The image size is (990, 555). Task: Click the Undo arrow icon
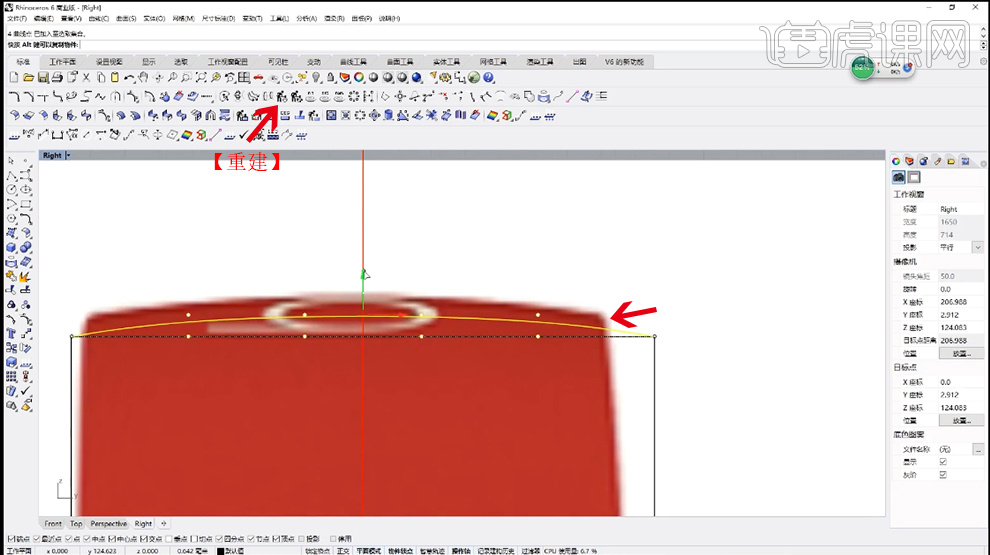click(129, 78)
